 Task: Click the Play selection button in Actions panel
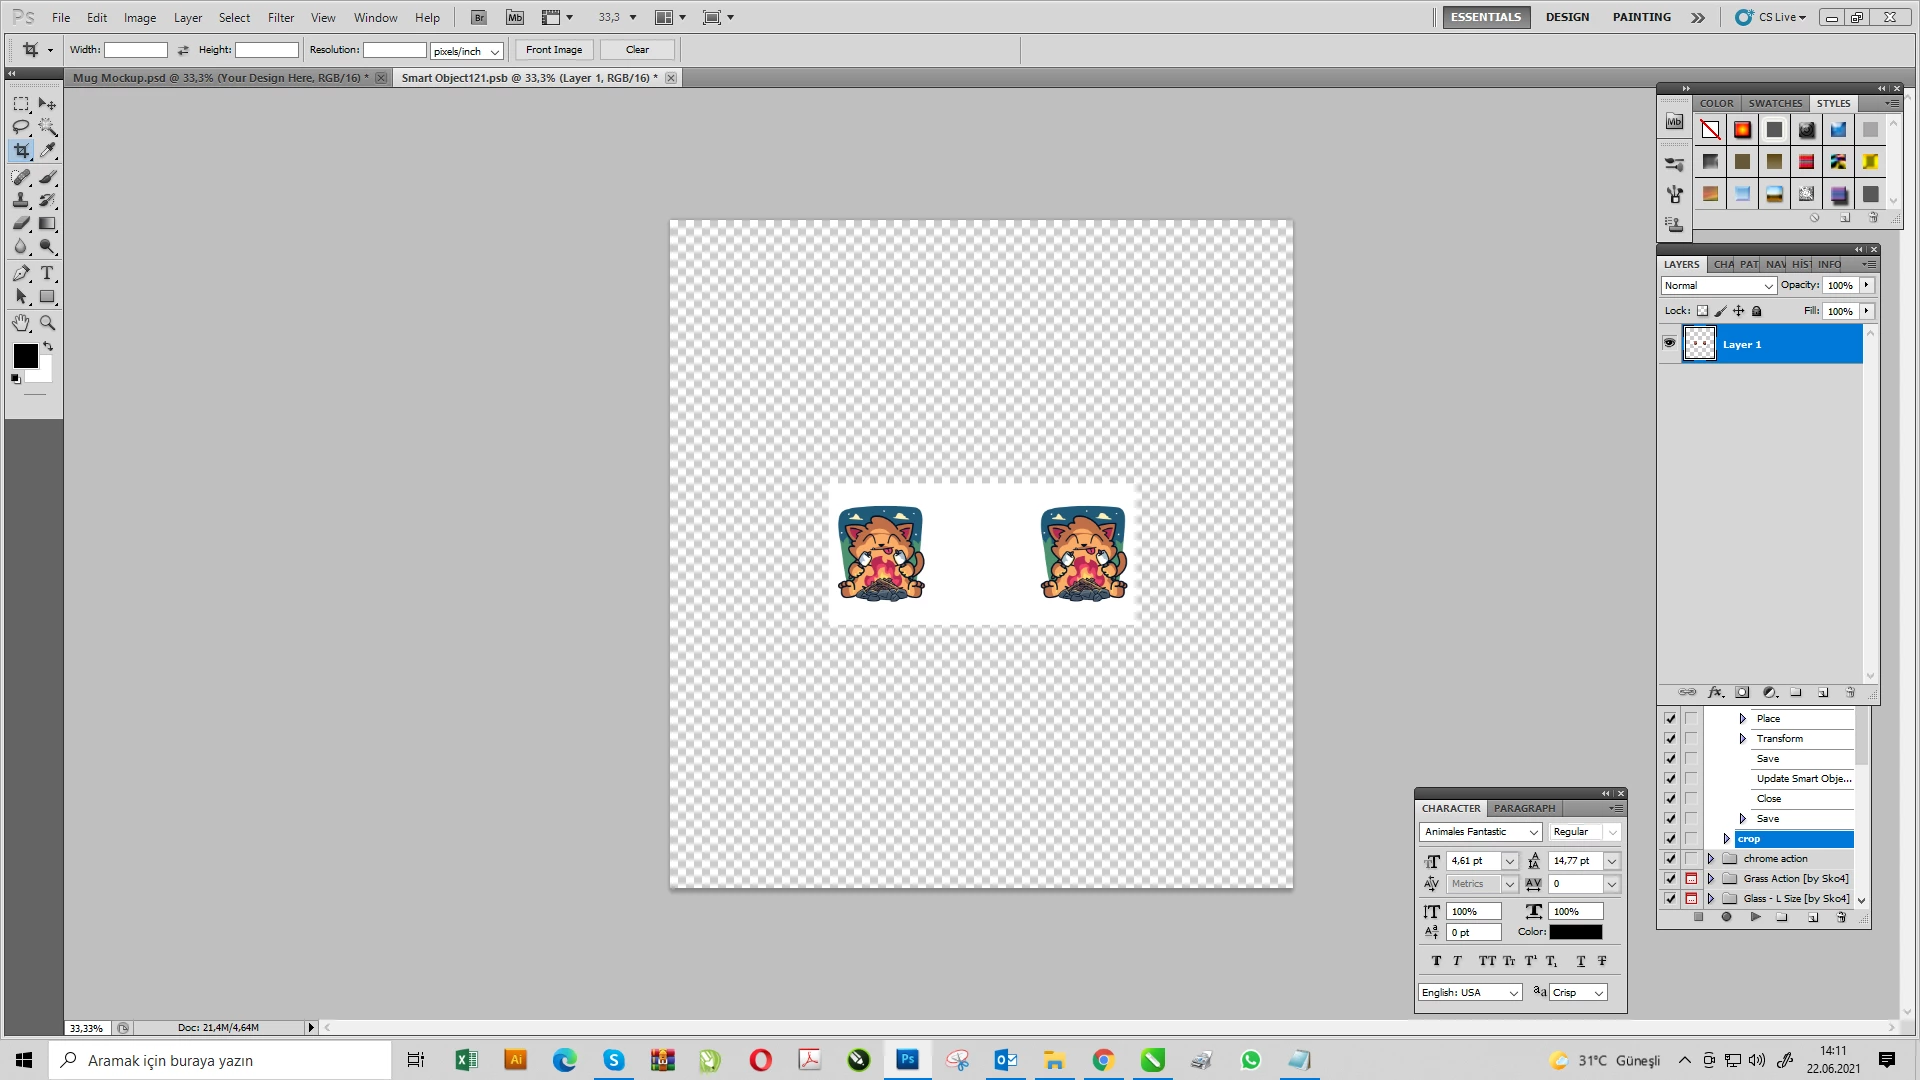1755,917
